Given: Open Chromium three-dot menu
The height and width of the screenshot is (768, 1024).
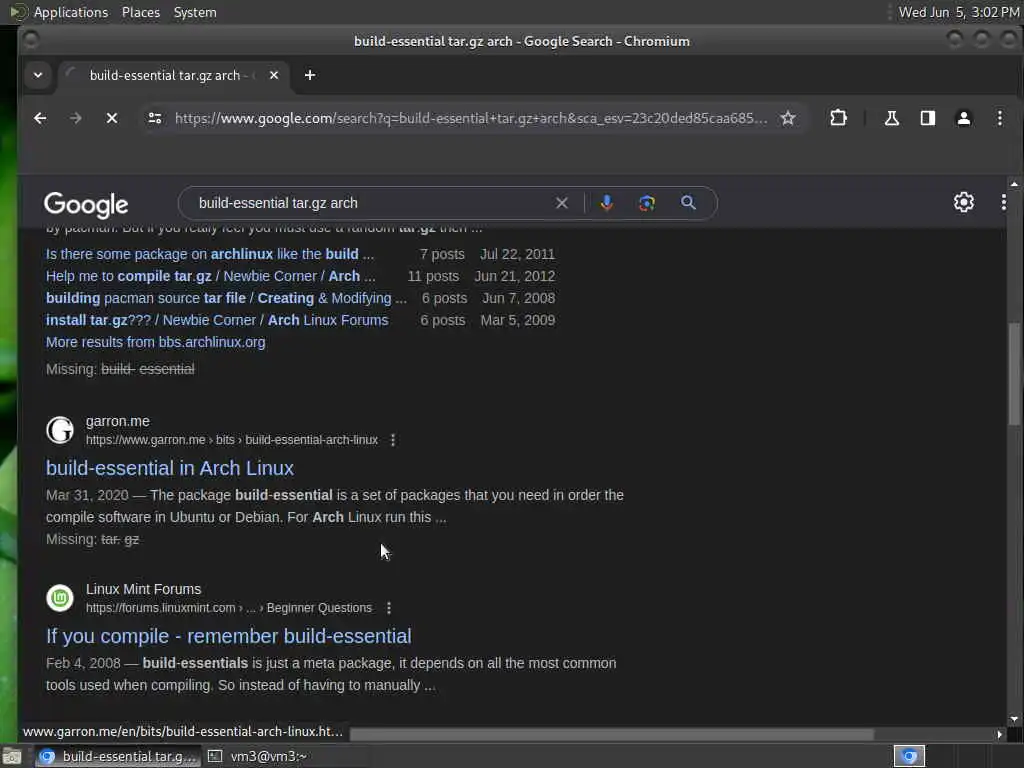Looking at the screenshot, I should point(1000,118).
